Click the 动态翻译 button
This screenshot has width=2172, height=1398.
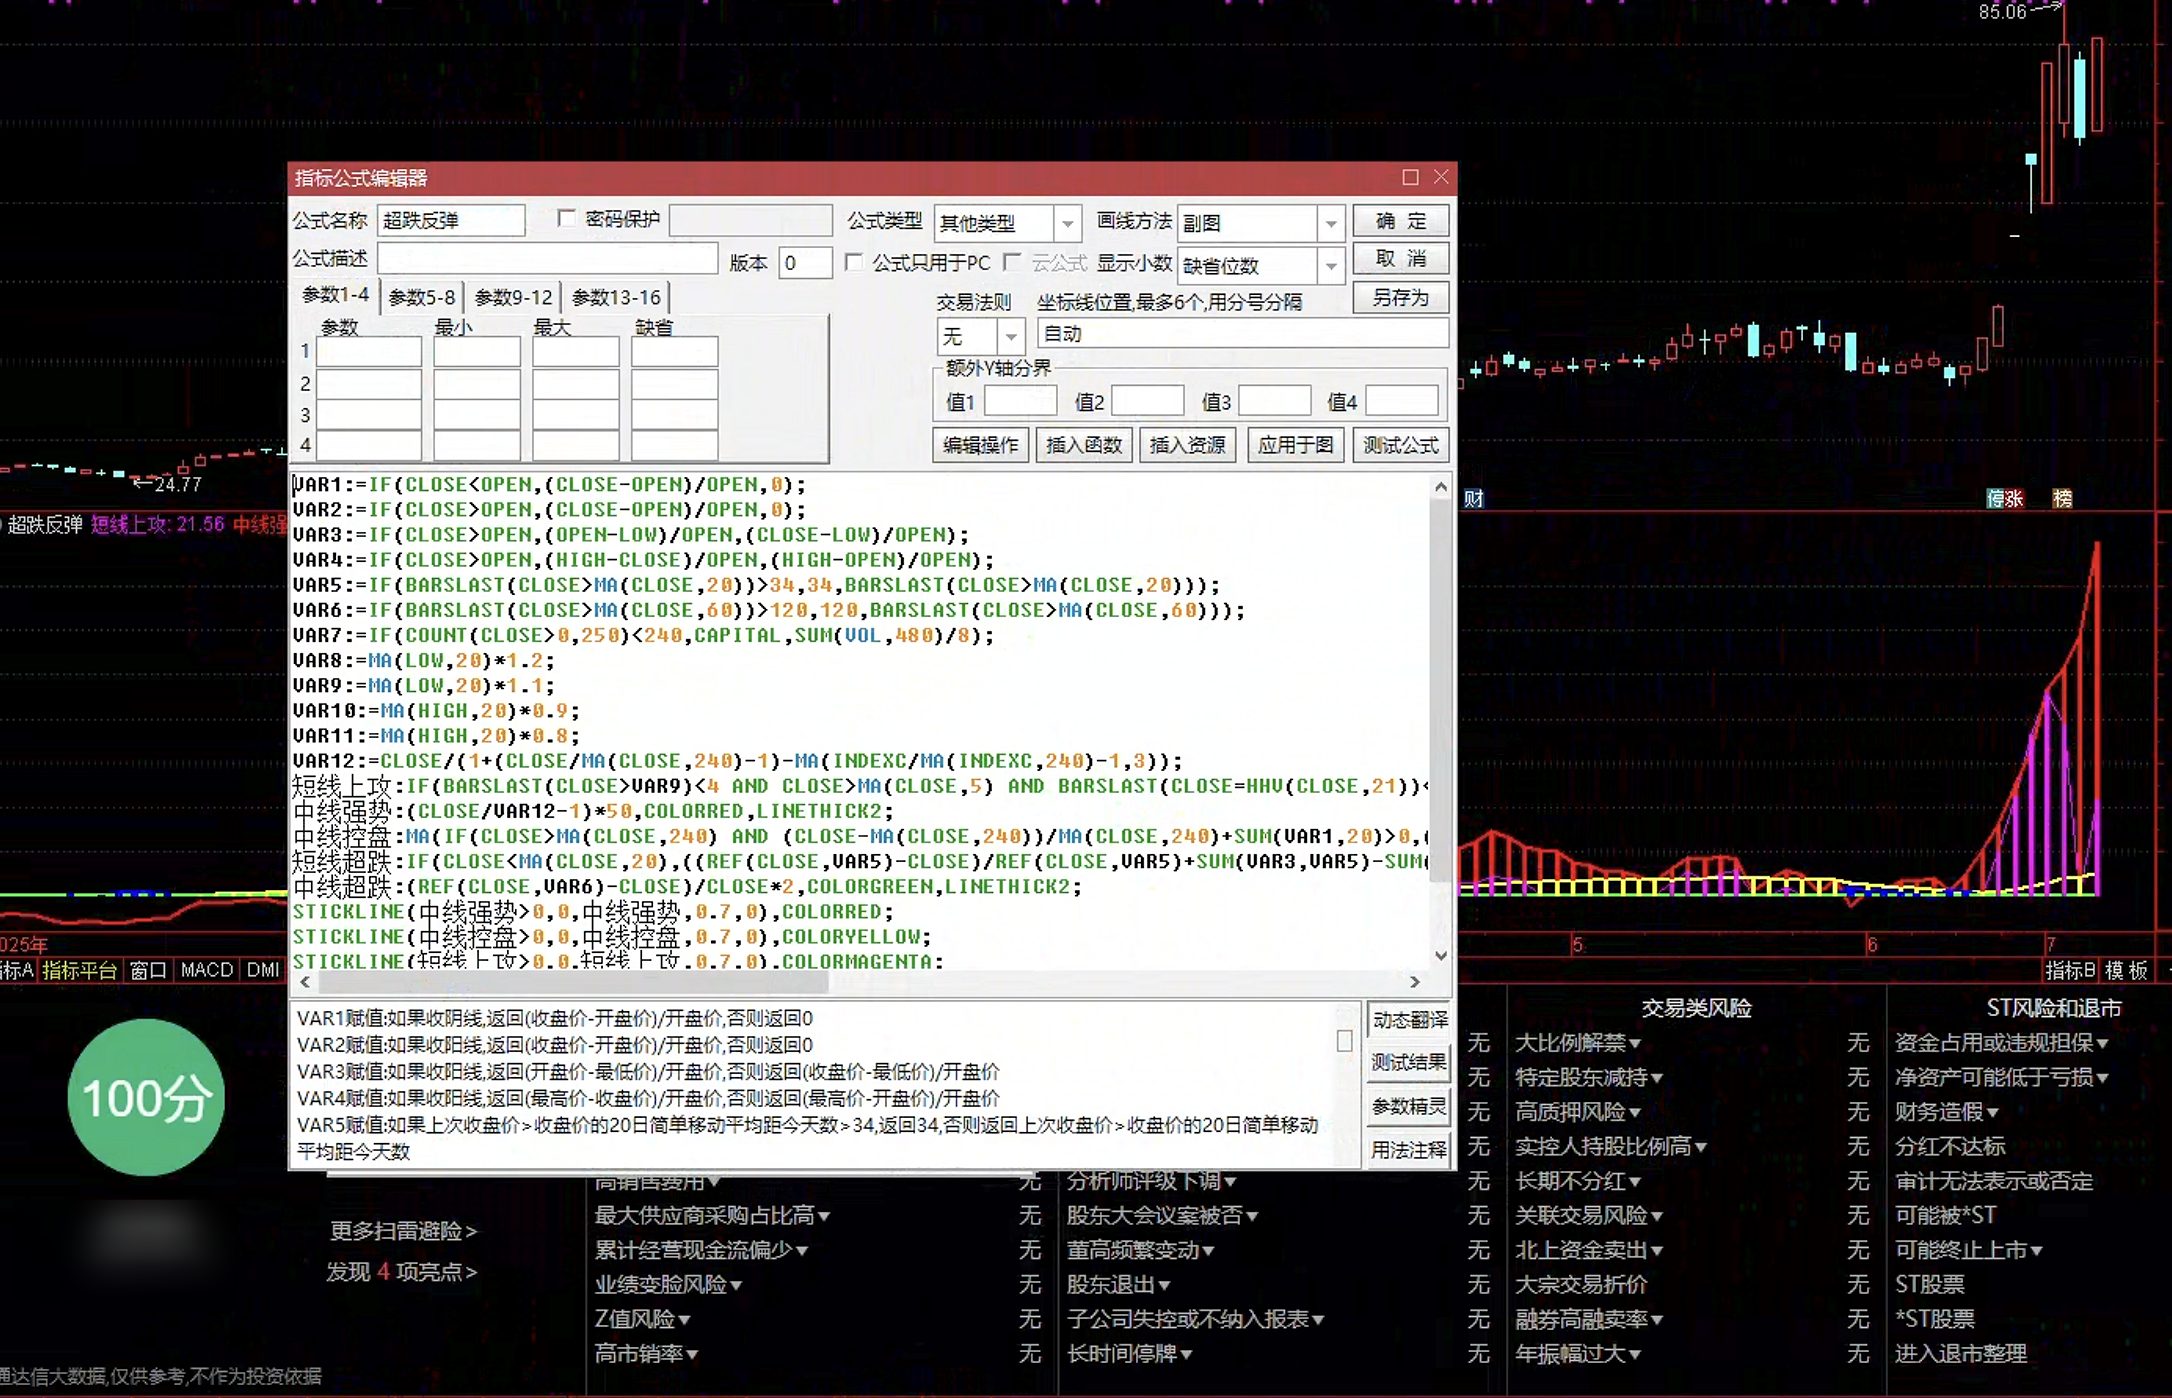[x=1409, y=1020]
